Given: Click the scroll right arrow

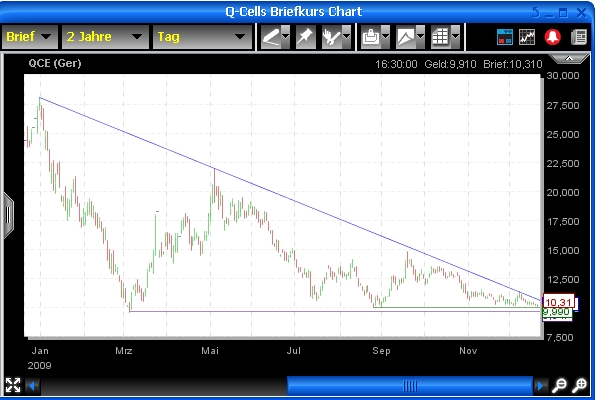Looking at the screenshot, I should pyautogui.click(x=540, y=386).
